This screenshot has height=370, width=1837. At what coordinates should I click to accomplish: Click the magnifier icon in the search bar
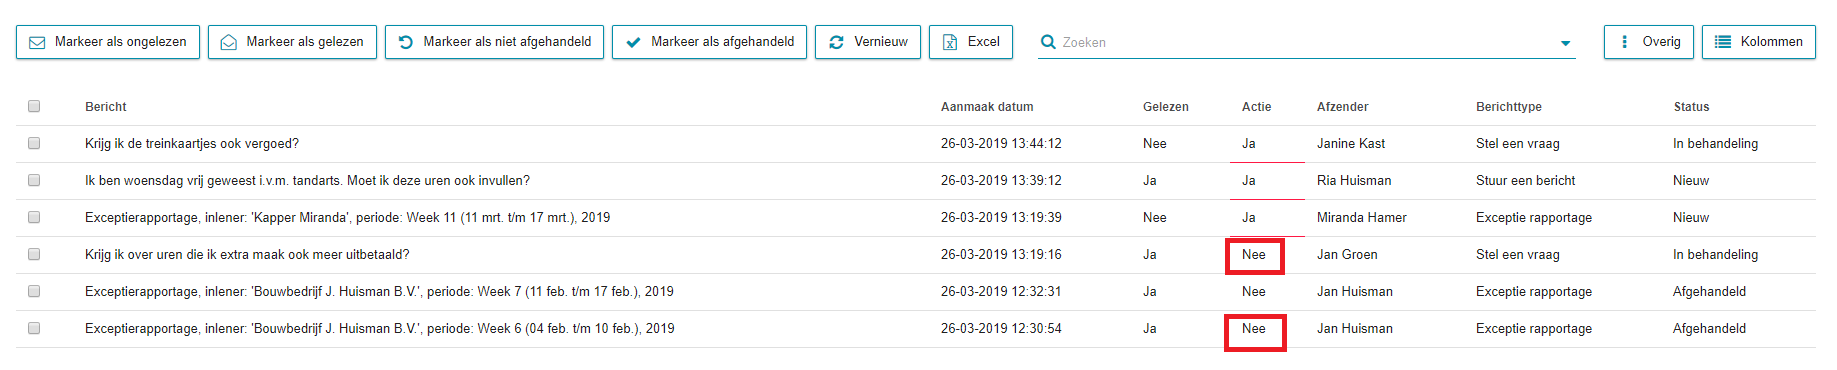tap(1048, 42)
